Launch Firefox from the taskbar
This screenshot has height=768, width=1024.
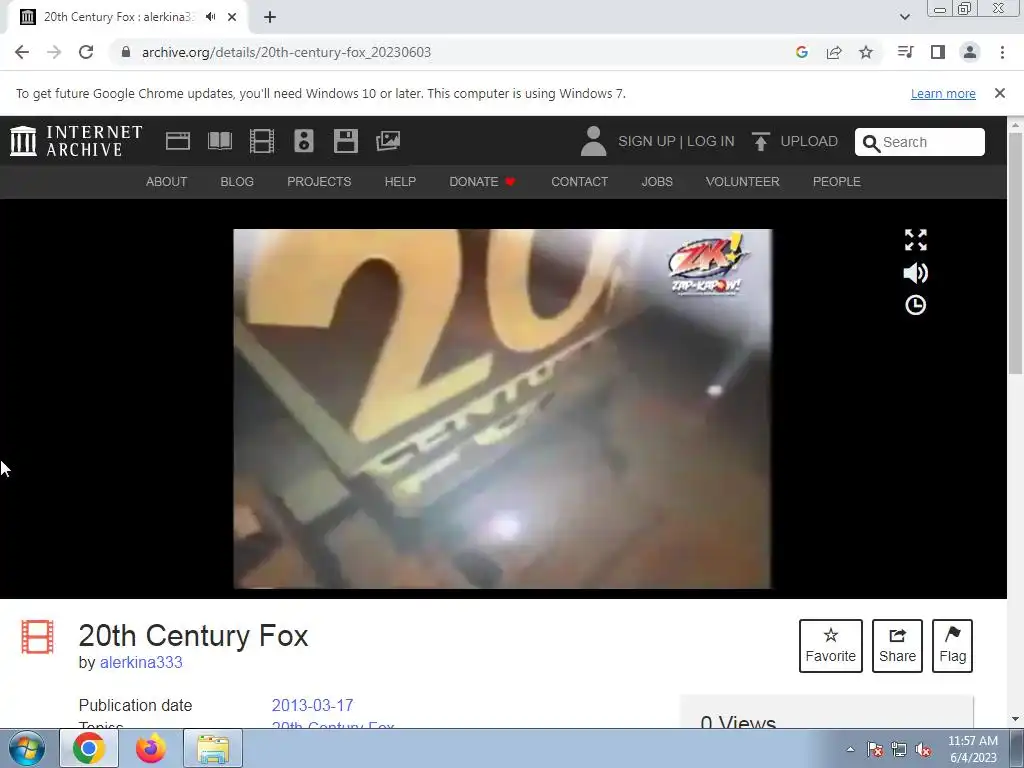151,748
